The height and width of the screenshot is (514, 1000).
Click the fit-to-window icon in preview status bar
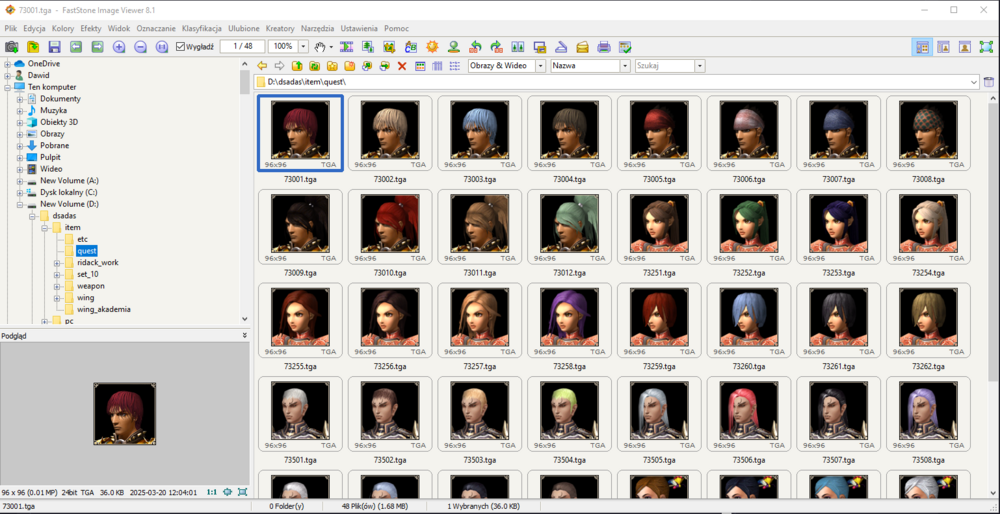pos(242,492)
